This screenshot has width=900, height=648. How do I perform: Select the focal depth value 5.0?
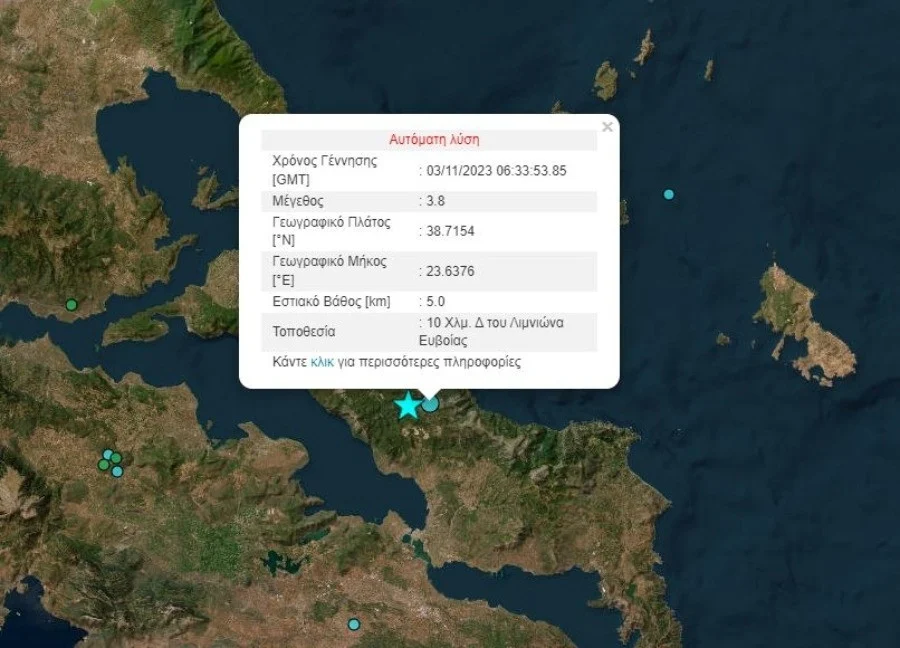[436, 301]
